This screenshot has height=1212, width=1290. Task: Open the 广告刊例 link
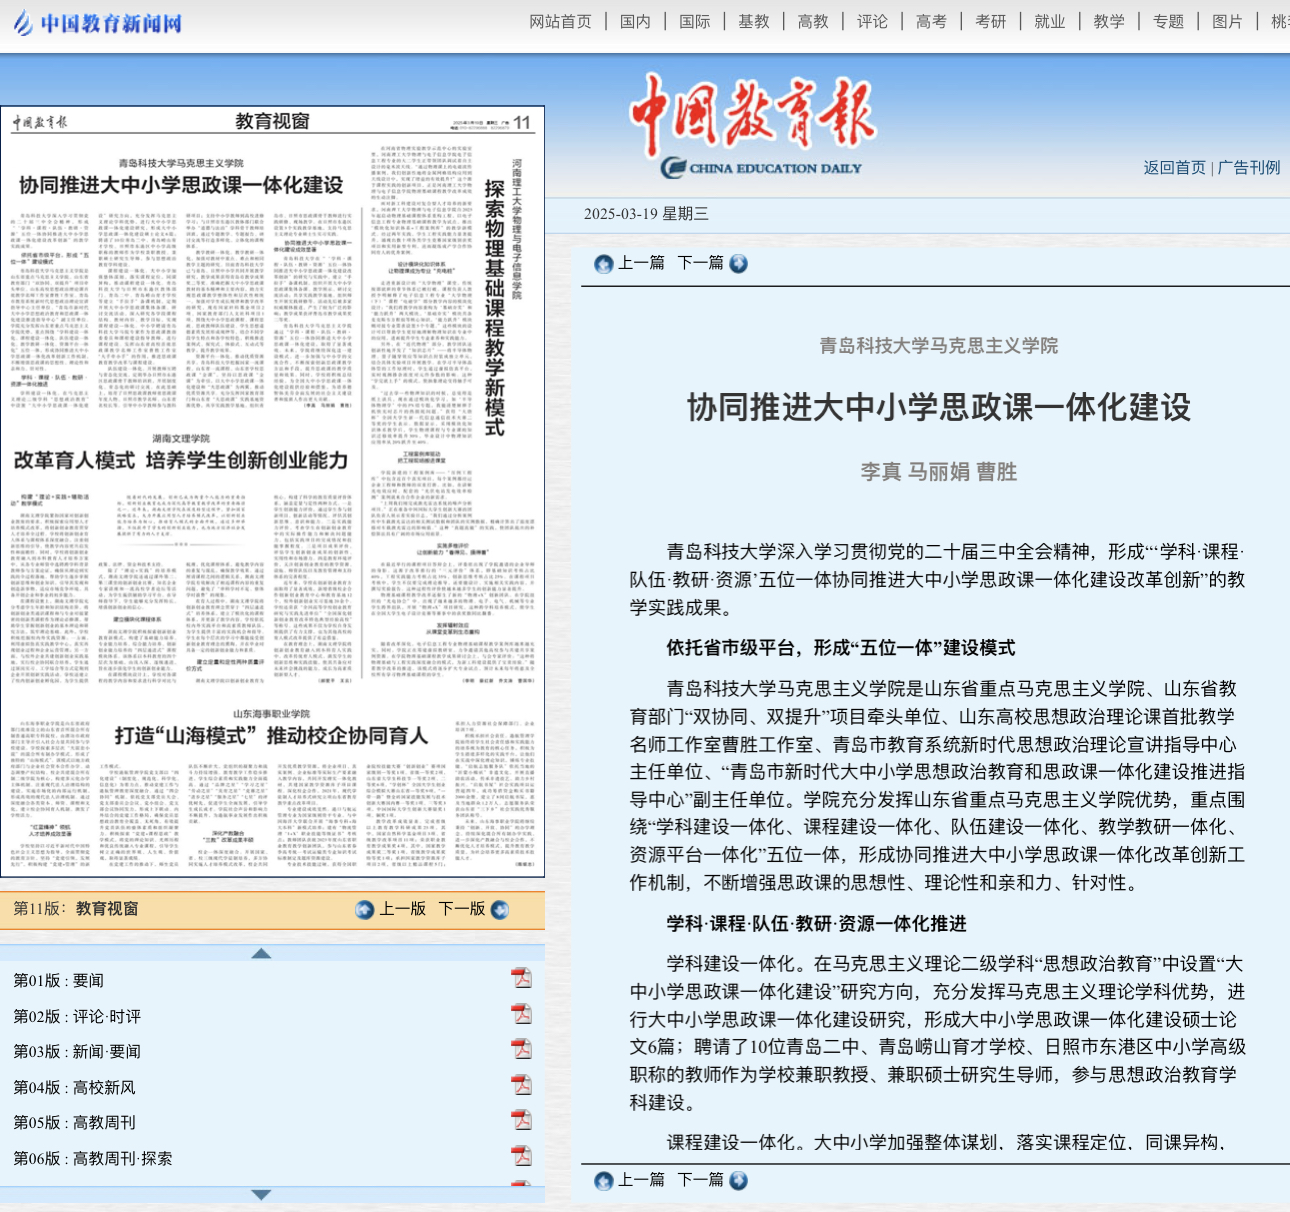[x=1248, y=168]
